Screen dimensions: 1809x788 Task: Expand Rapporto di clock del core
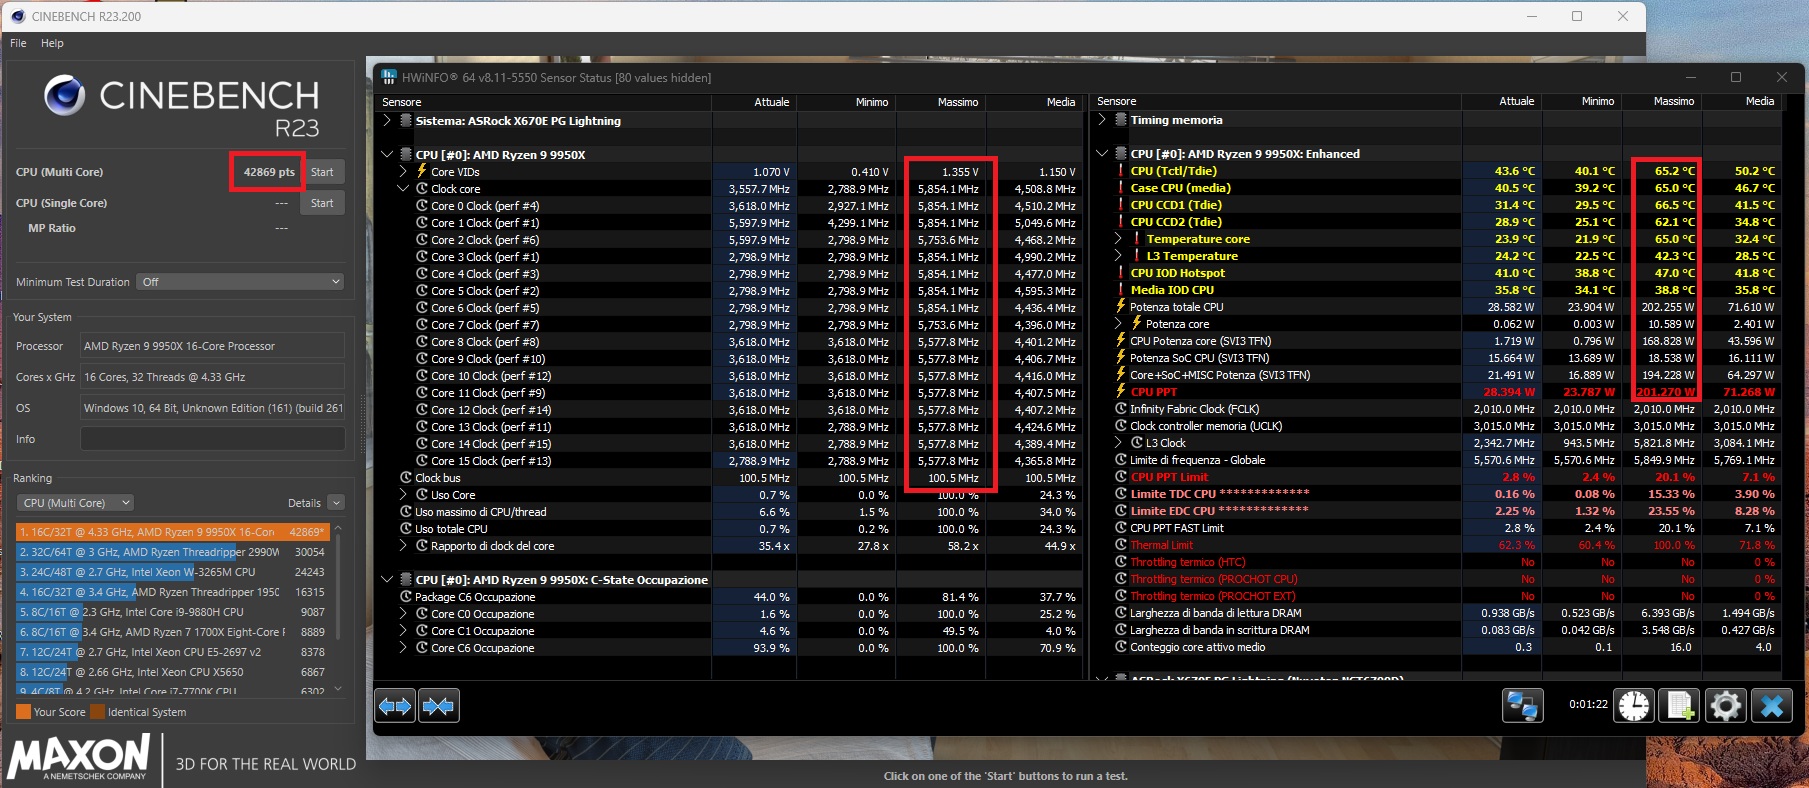[x=403, y=545]
